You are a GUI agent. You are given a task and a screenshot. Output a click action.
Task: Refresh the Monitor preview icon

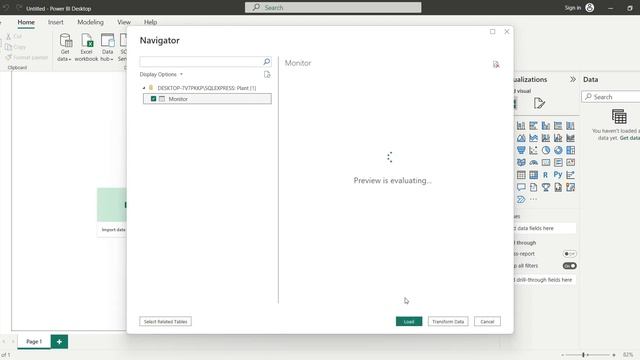(x=496, y=64)
